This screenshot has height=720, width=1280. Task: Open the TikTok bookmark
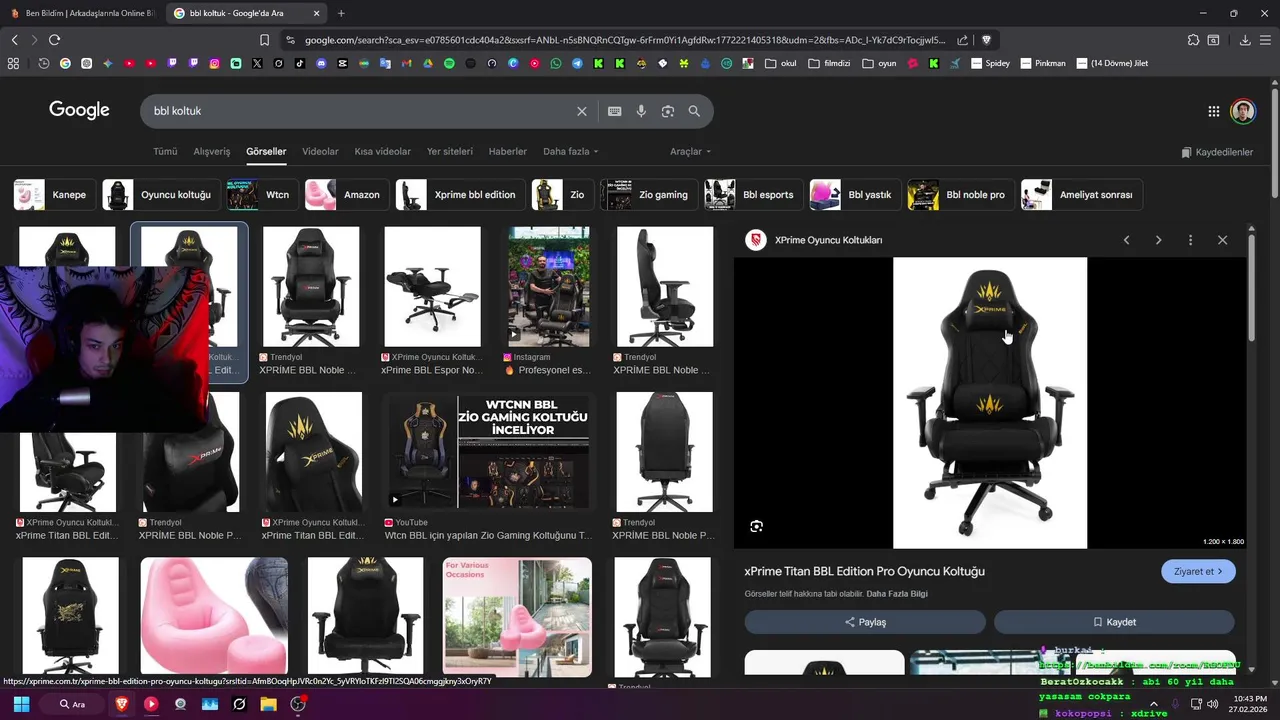point(300,63)
